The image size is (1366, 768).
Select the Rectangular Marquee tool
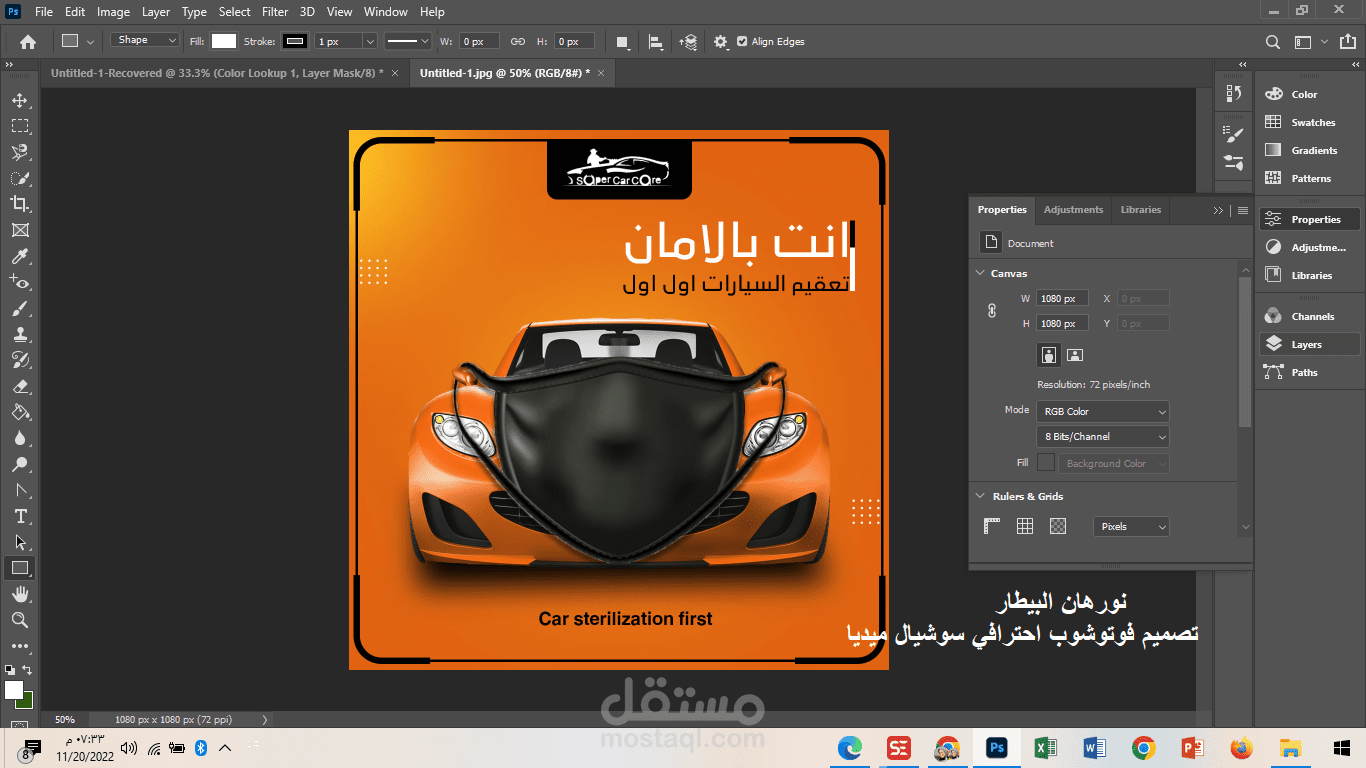pyautogui.click(x=19, y=126)
